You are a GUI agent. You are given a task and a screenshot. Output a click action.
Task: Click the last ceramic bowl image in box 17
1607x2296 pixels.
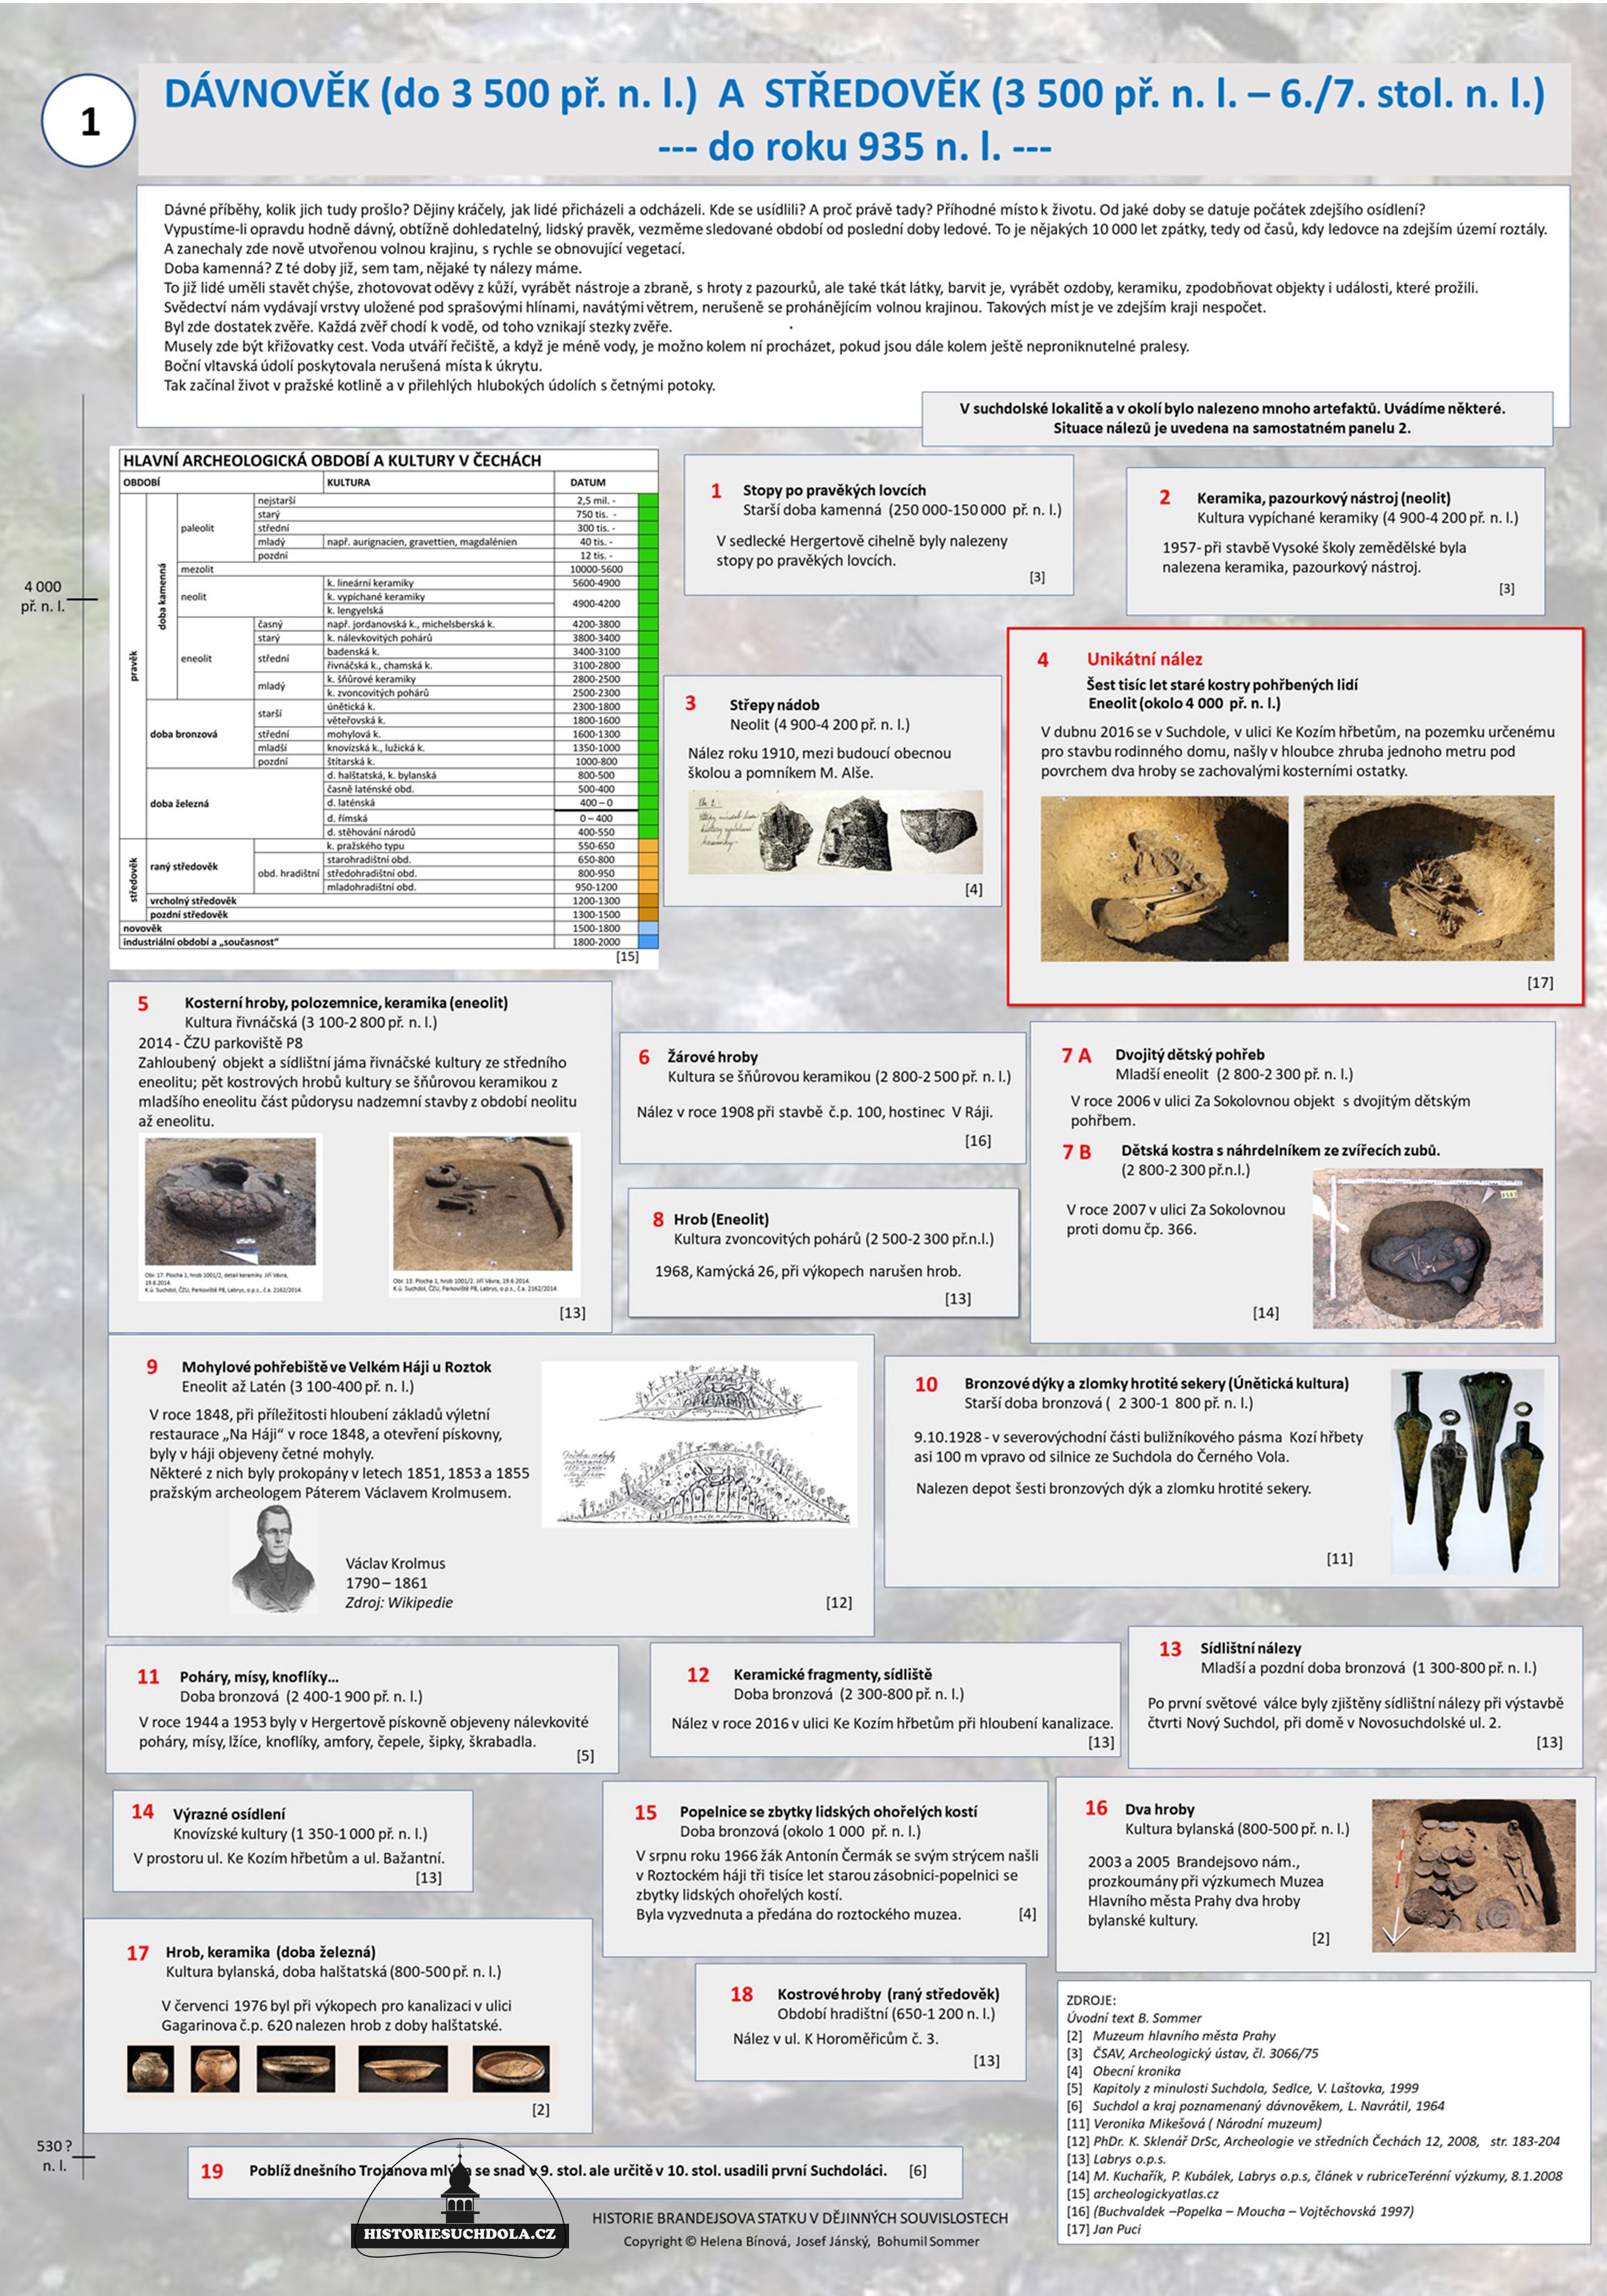pos(511,2070)
